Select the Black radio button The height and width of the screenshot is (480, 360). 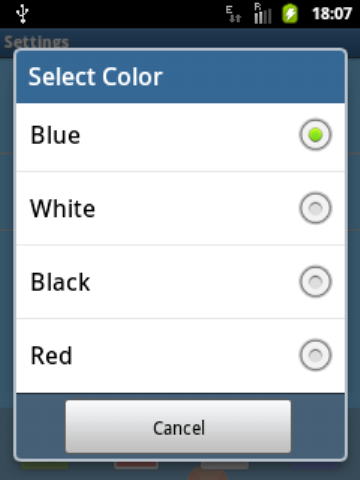click(x=315, y=282)
